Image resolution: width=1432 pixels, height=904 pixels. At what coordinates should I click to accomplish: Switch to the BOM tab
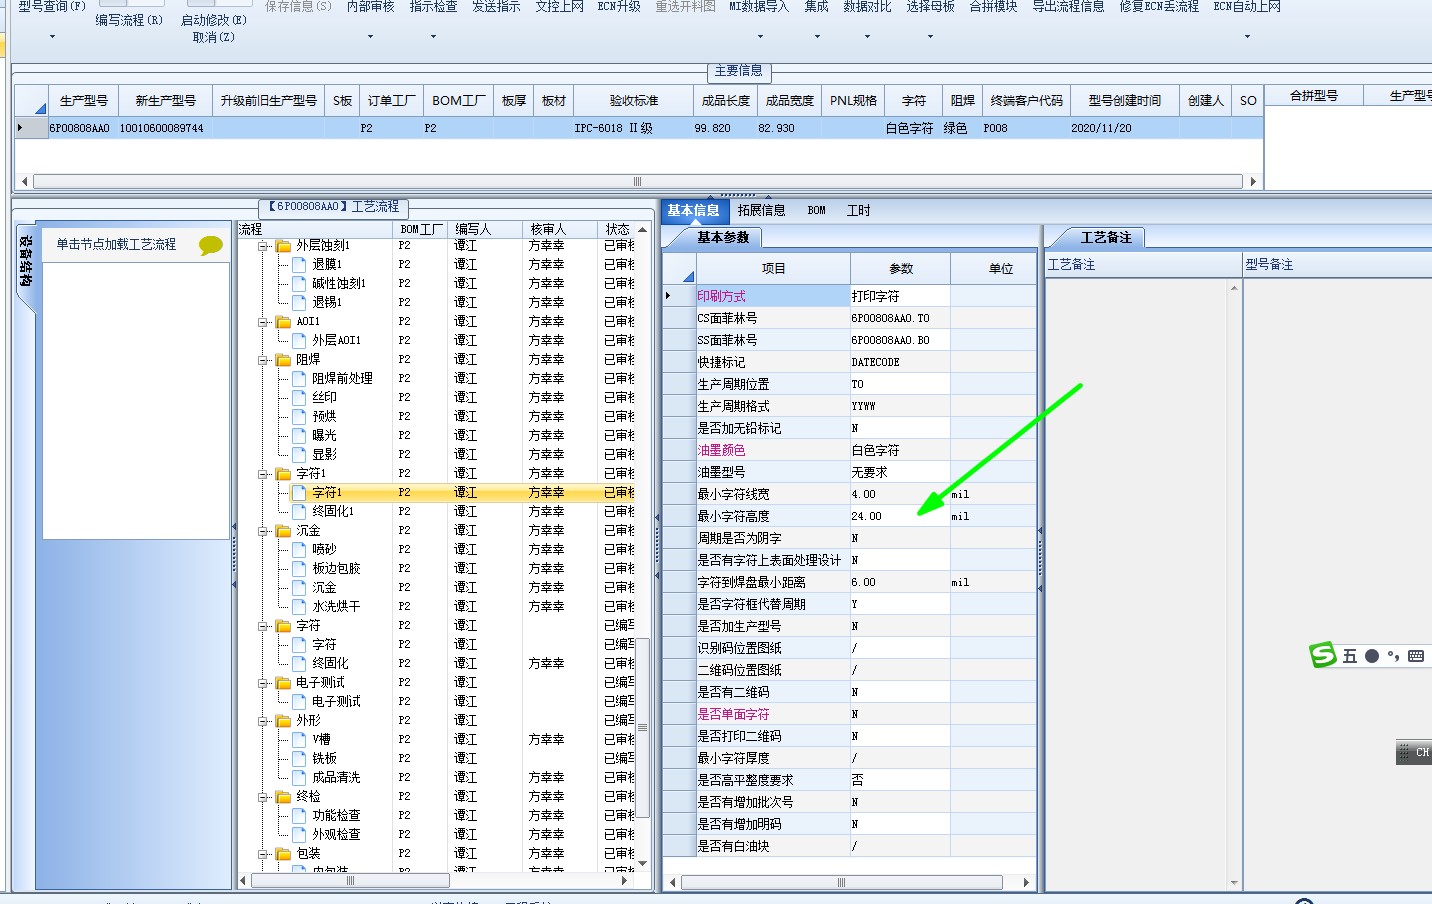pos(817,211)
